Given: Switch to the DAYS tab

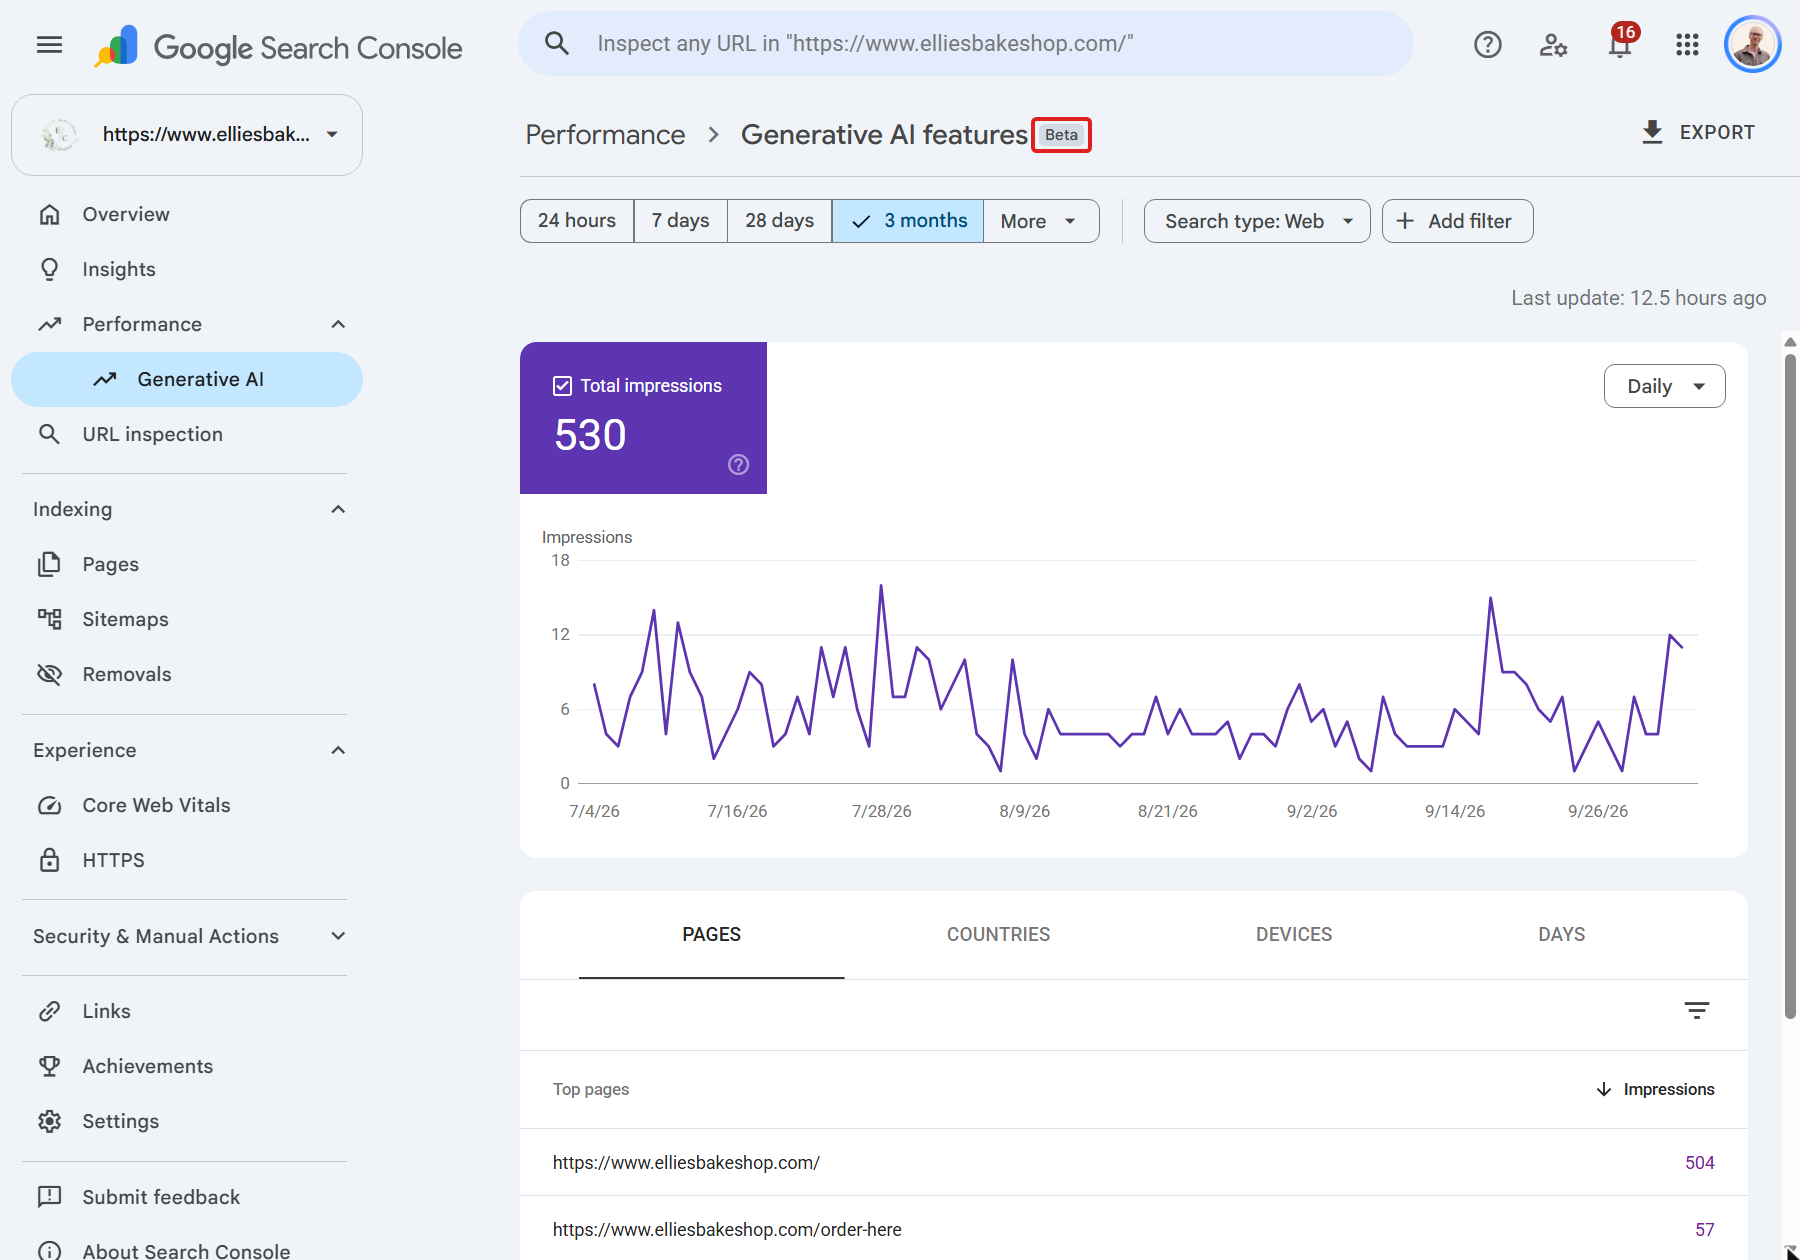Looking at the screenshot, I should (1561, 934).
